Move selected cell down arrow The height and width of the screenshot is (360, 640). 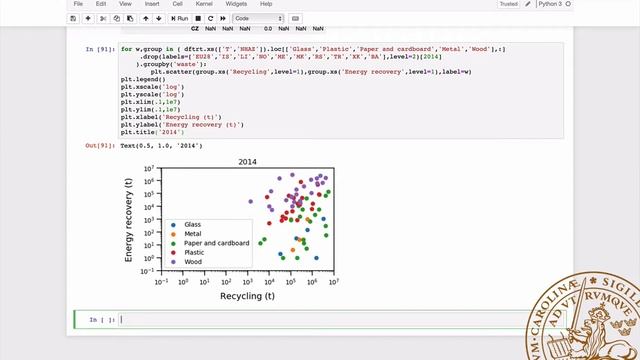point(159,18)
